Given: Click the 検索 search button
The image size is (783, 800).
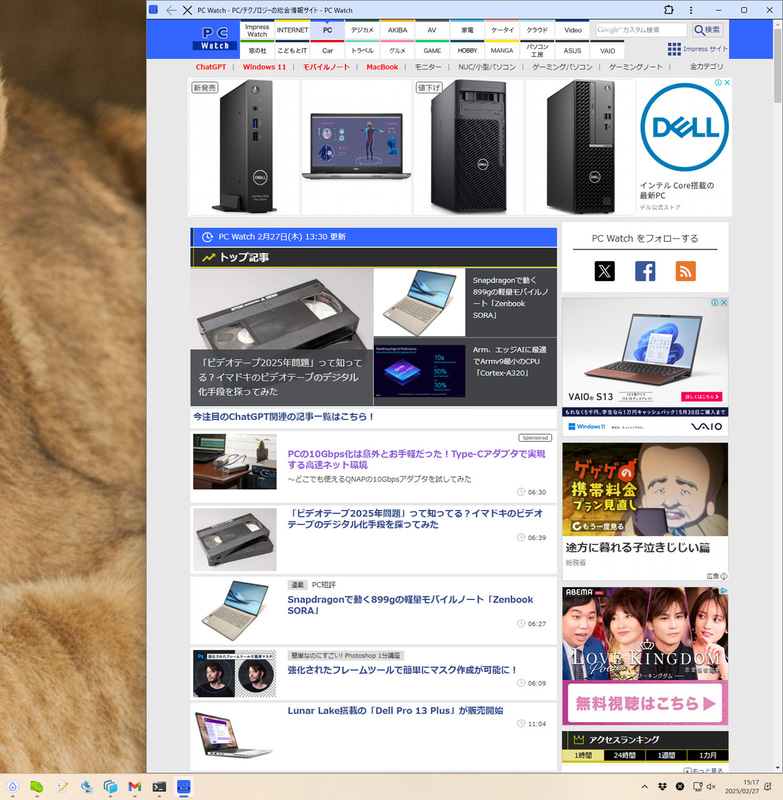Looking at the screenshot, I should 707,30.
